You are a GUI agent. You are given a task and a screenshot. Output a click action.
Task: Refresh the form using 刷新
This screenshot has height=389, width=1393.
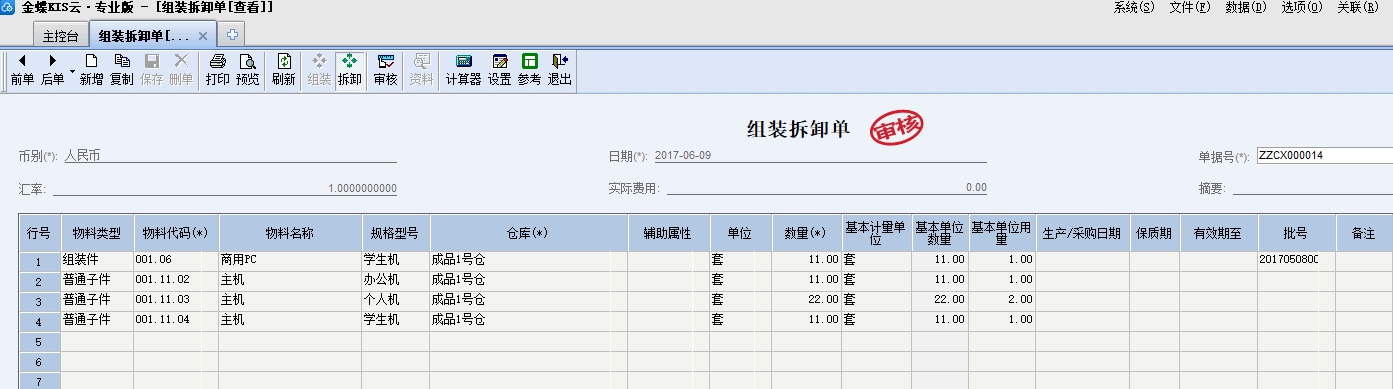(x=283, y=69)
